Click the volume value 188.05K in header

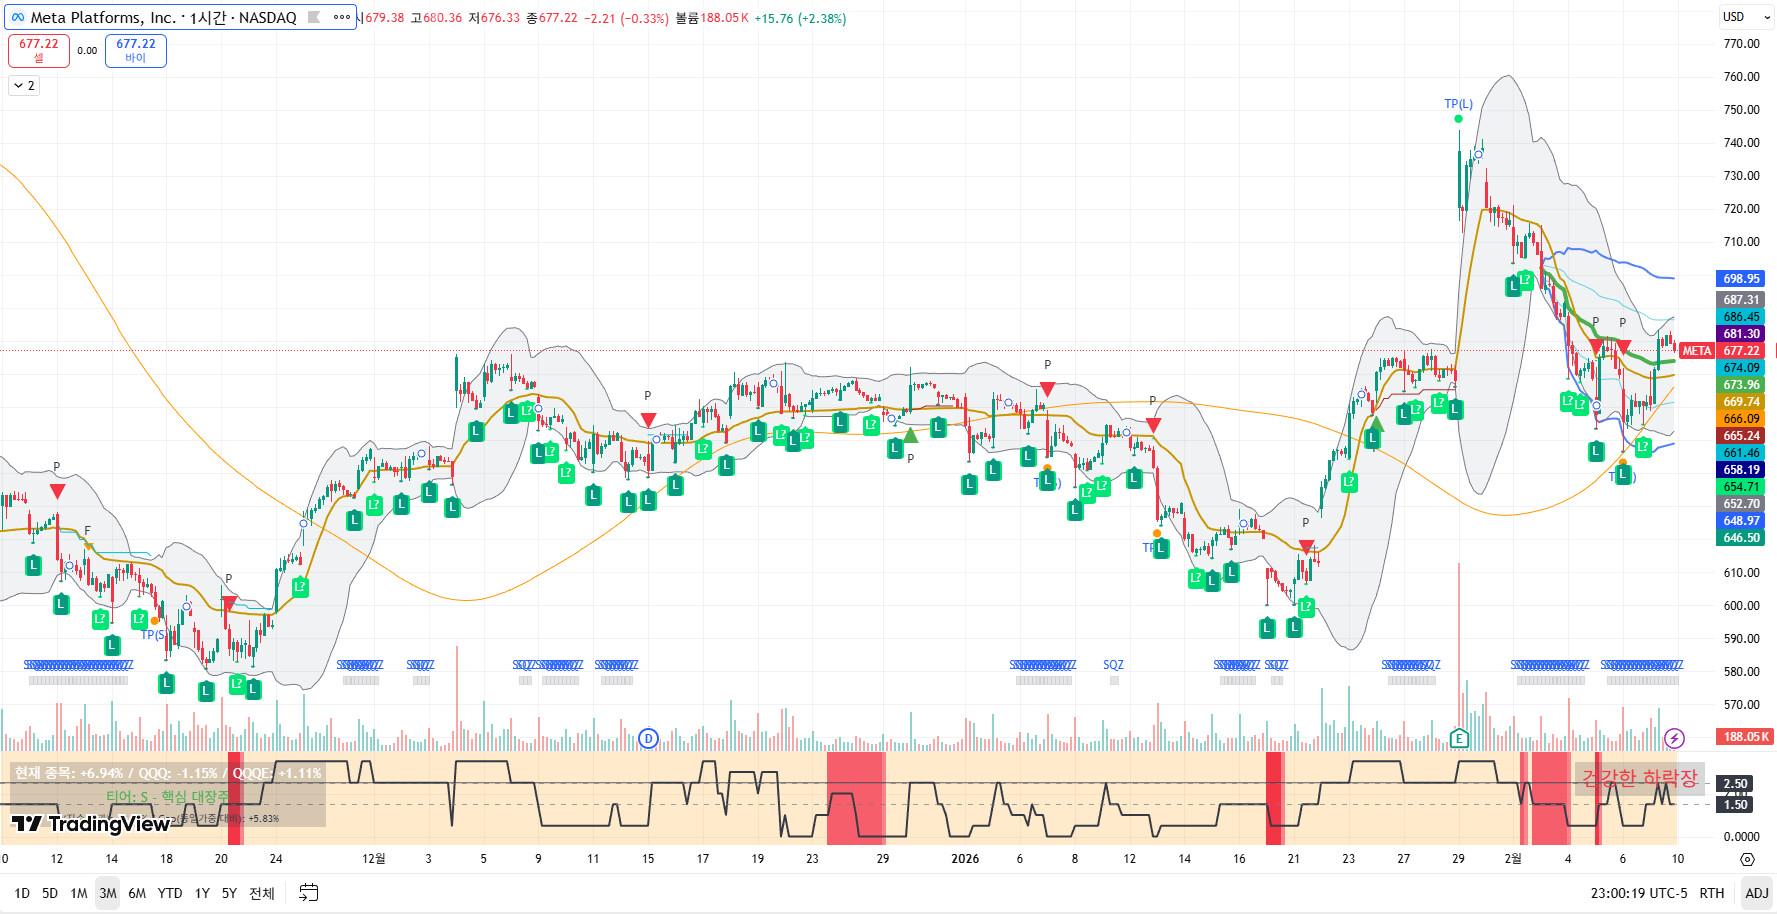(x=724, y=18)
